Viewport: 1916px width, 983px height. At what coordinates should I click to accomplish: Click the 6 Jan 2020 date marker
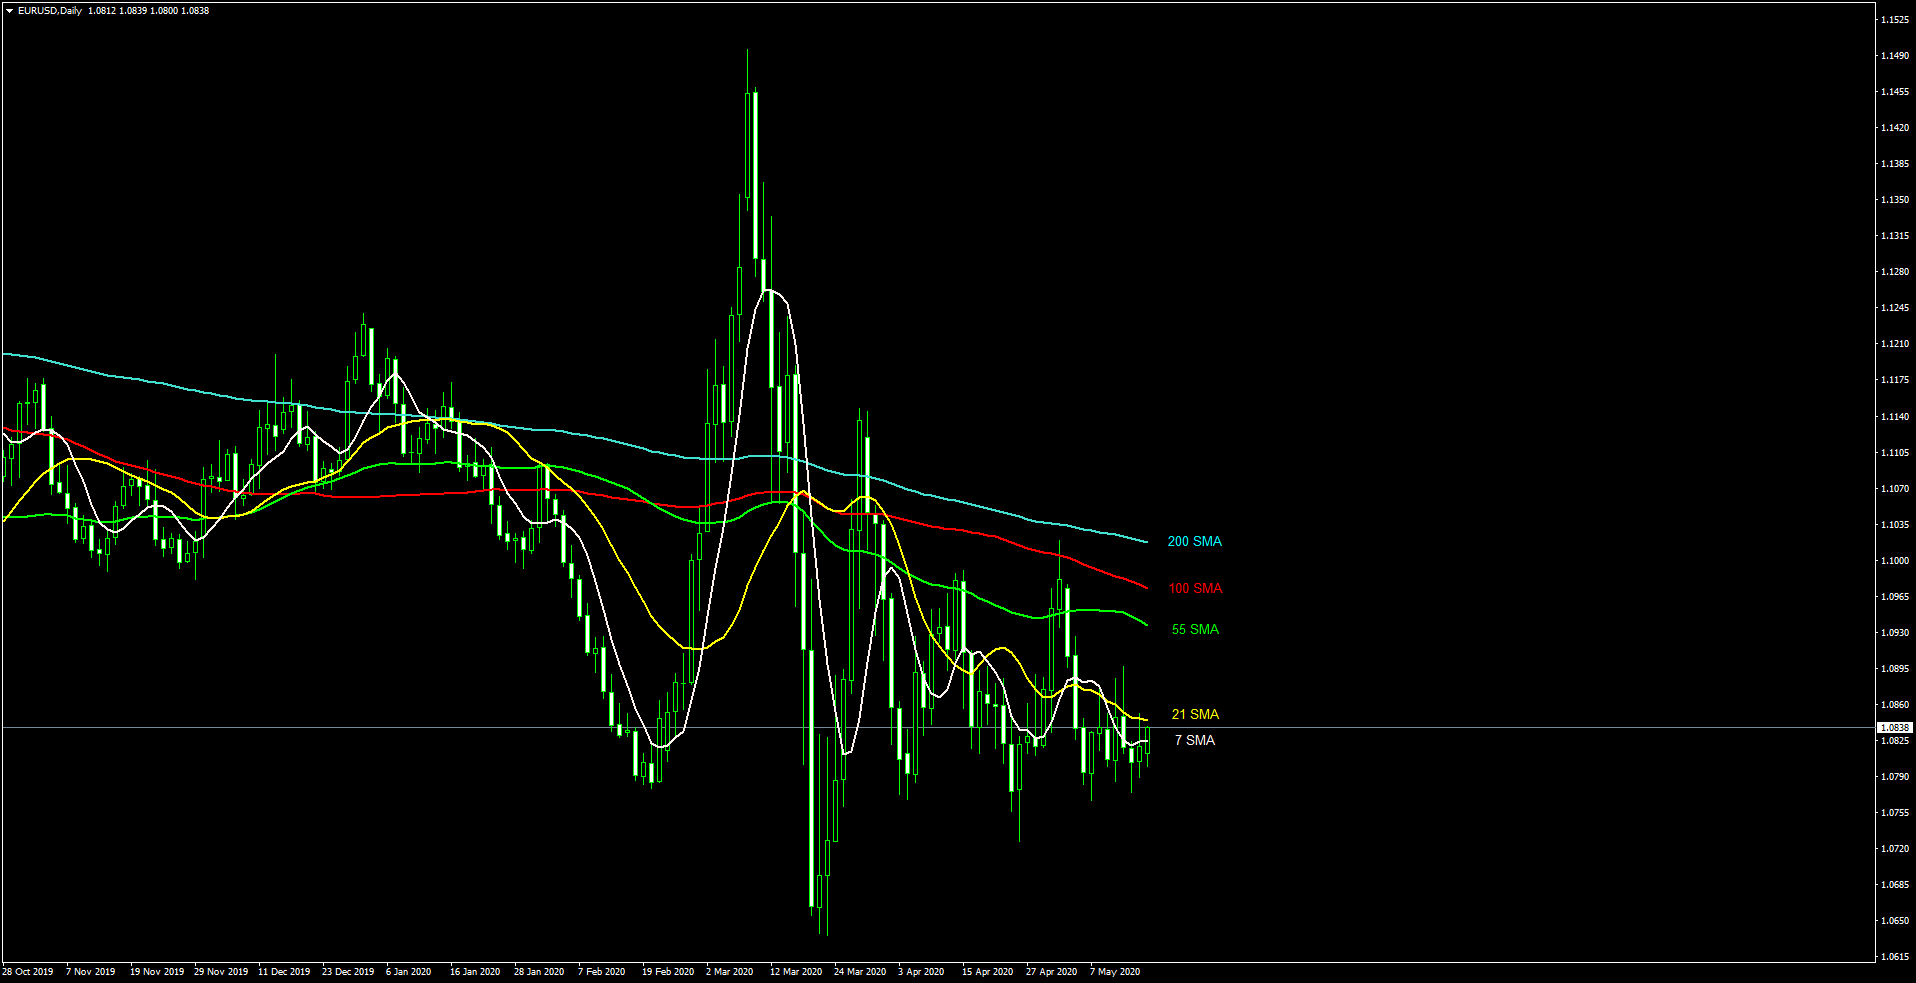point(408,972)
